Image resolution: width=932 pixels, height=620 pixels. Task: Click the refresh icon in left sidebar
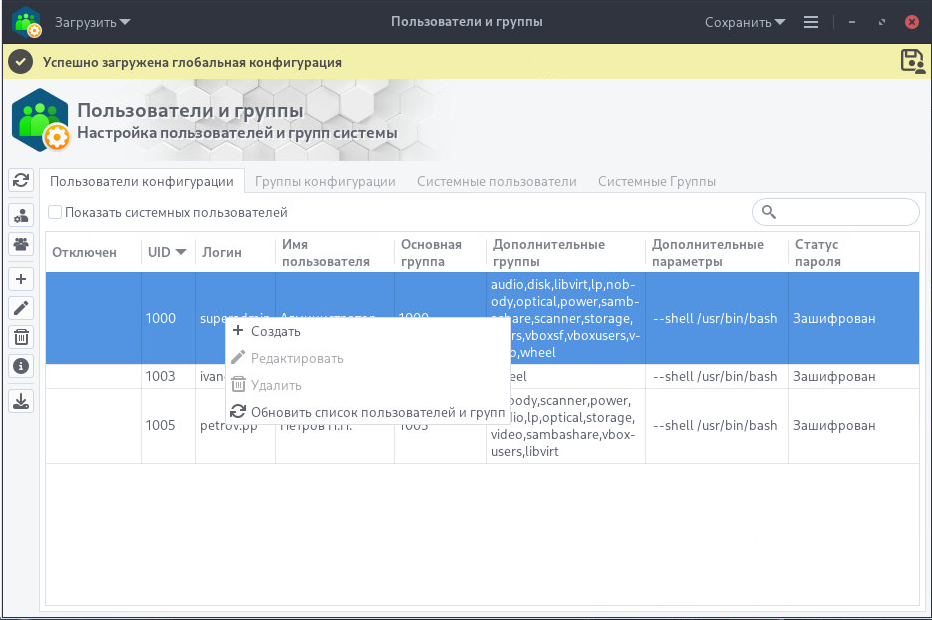pyautogui.click(x=21, y=180)
